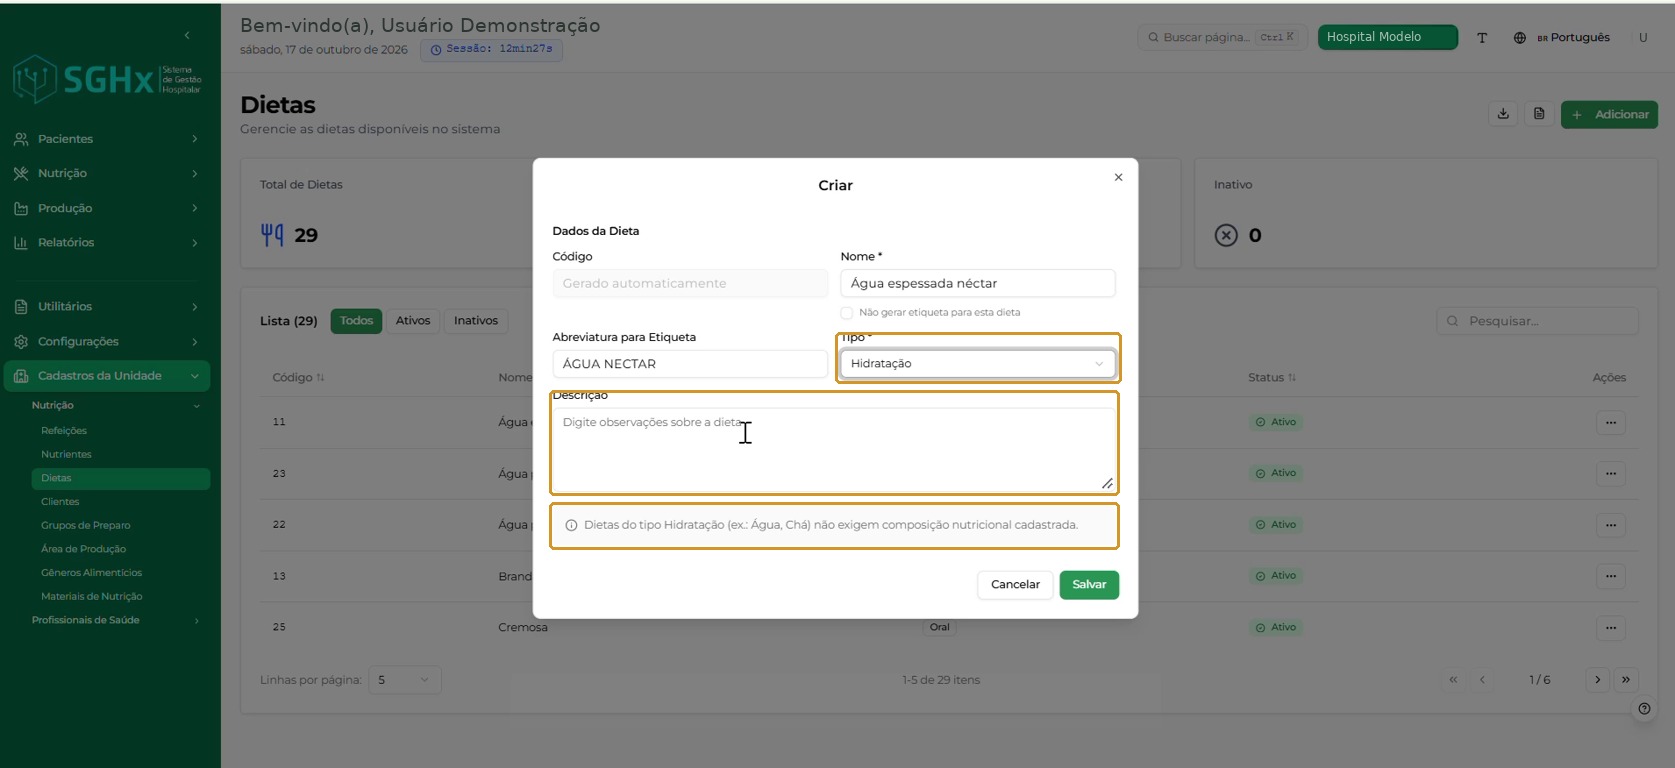Open Refeições in the sidebar

tap(64, 431)
